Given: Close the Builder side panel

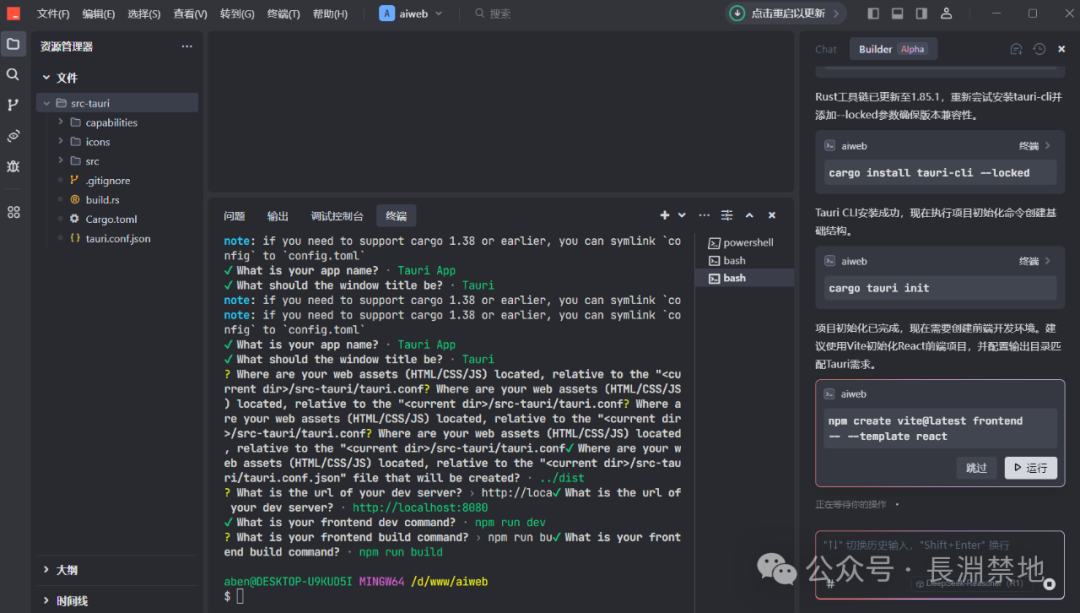Looking at the screenshot, I should click(1061, 49).
